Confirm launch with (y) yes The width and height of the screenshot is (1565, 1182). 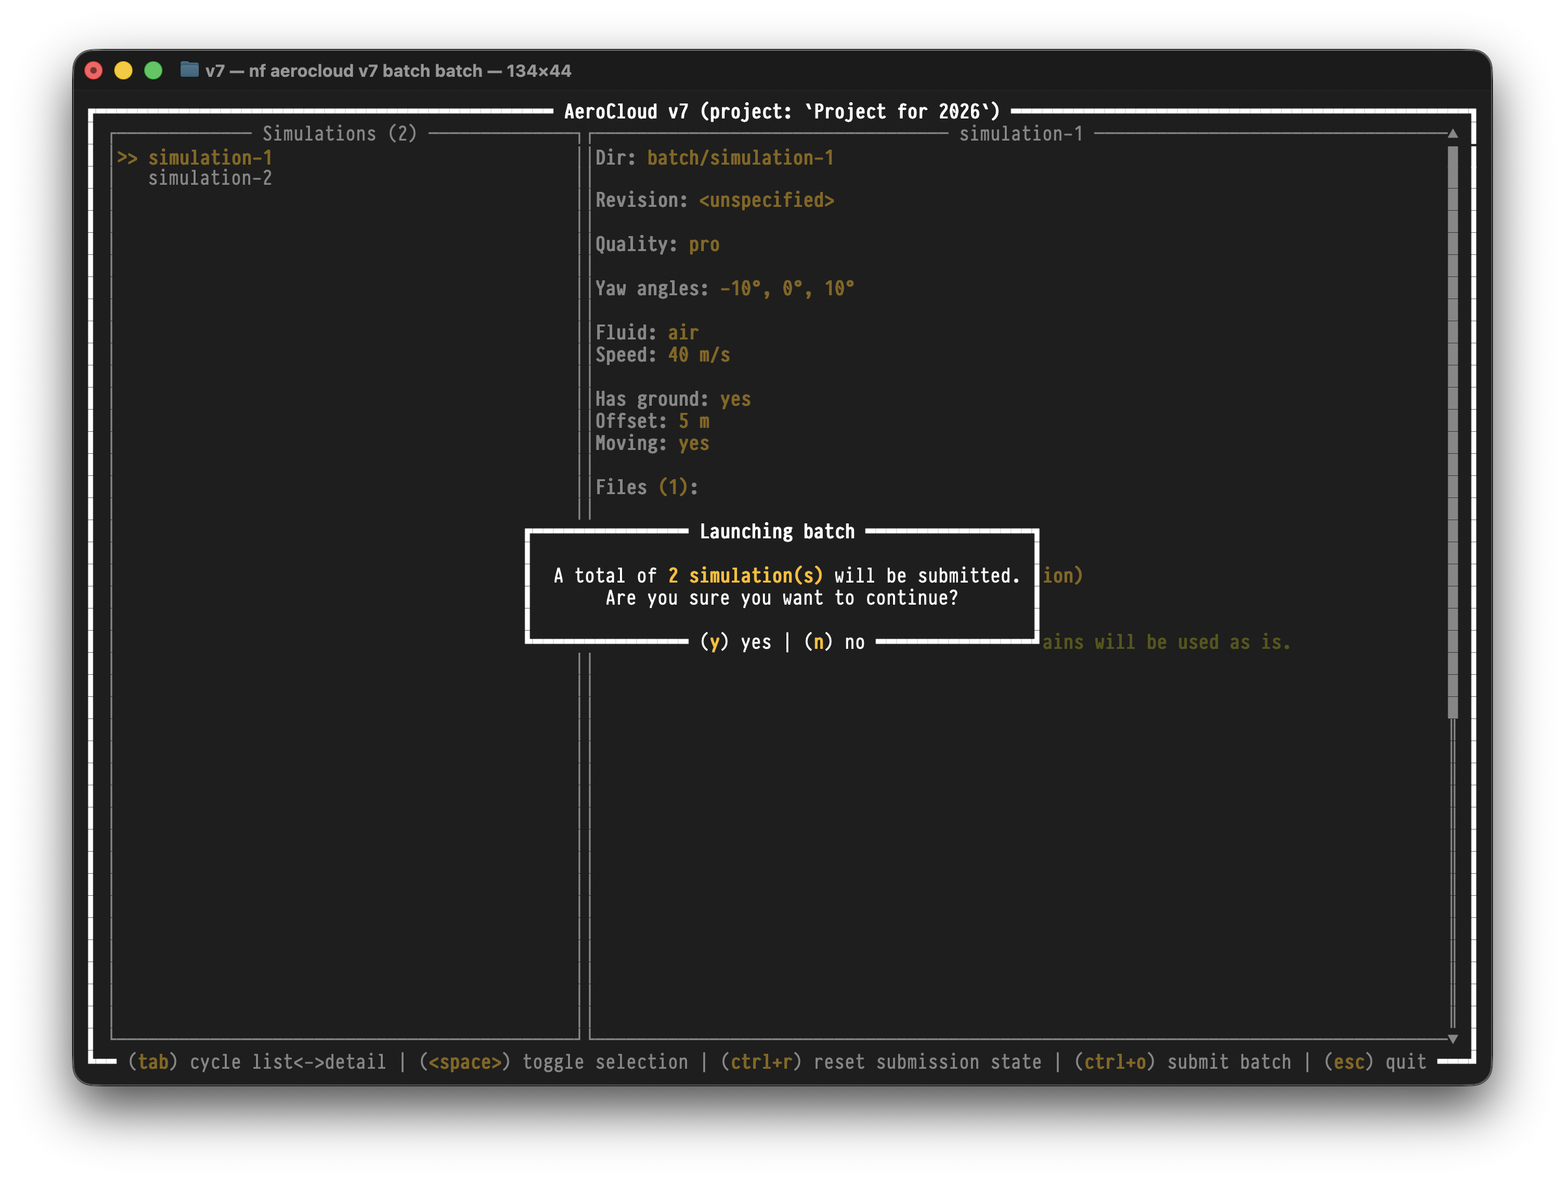tap(736, 642)
